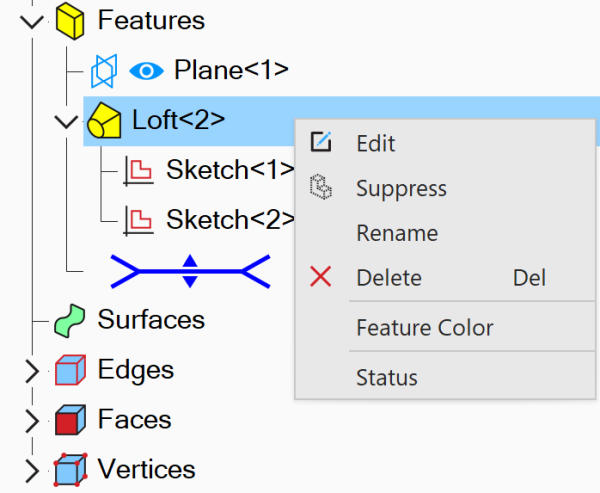Collapse the Loft<2> node chevron

click(x=66, y=122)
